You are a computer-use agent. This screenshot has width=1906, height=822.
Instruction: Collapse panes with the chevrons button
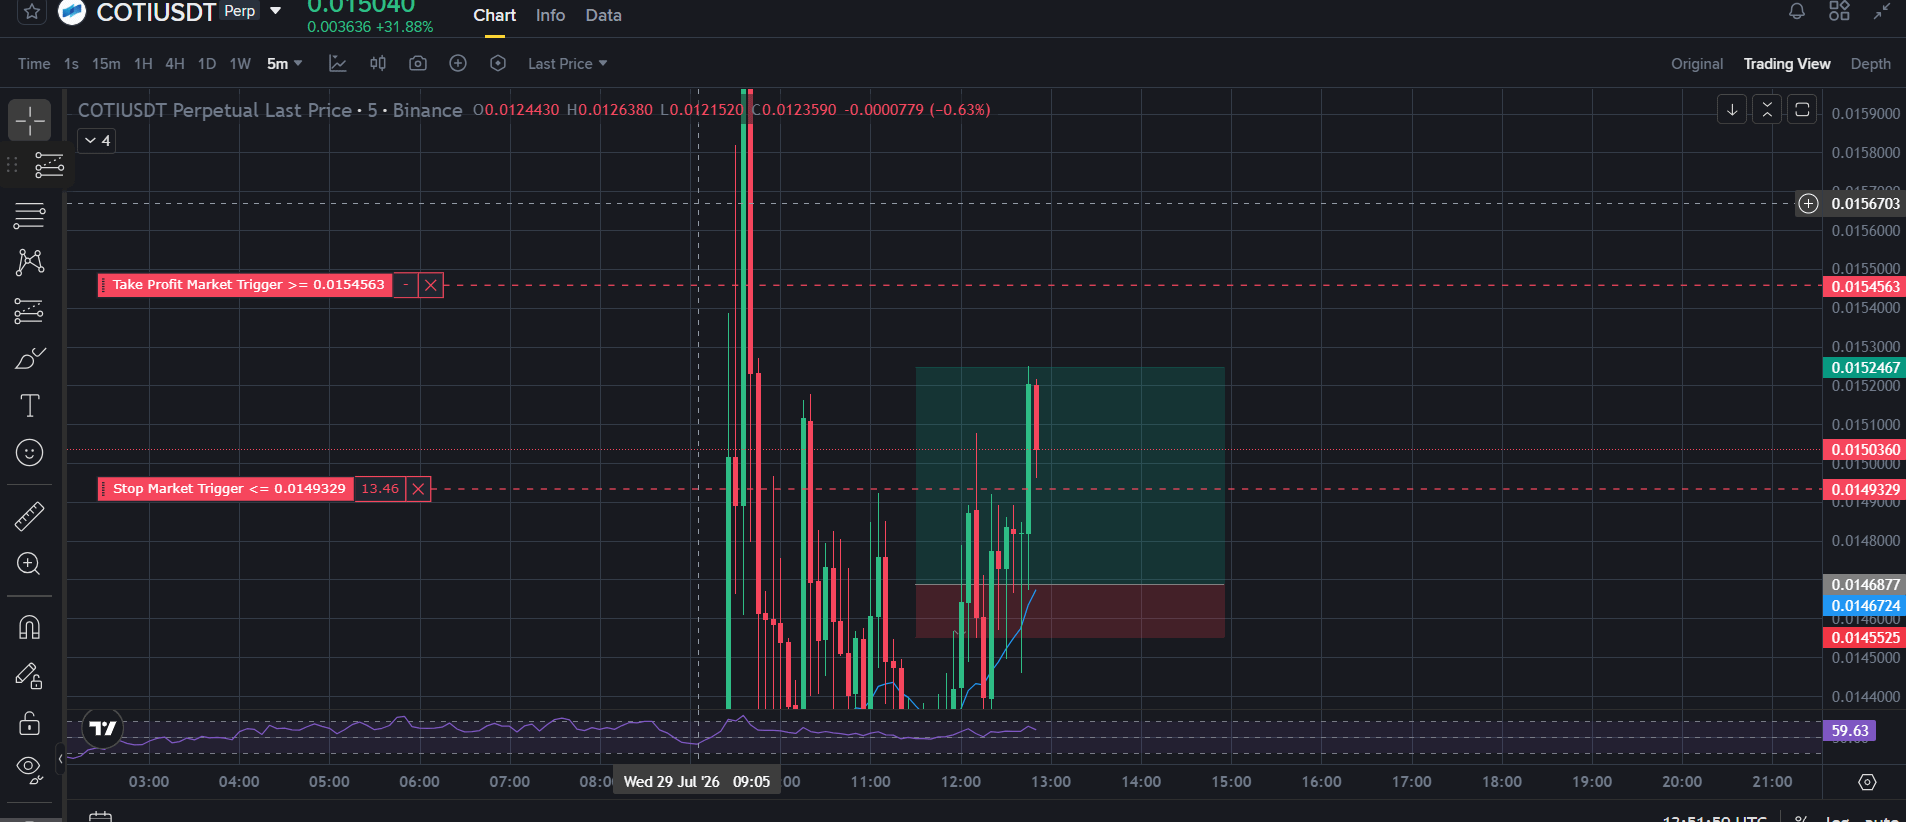tap(1767, 109)
